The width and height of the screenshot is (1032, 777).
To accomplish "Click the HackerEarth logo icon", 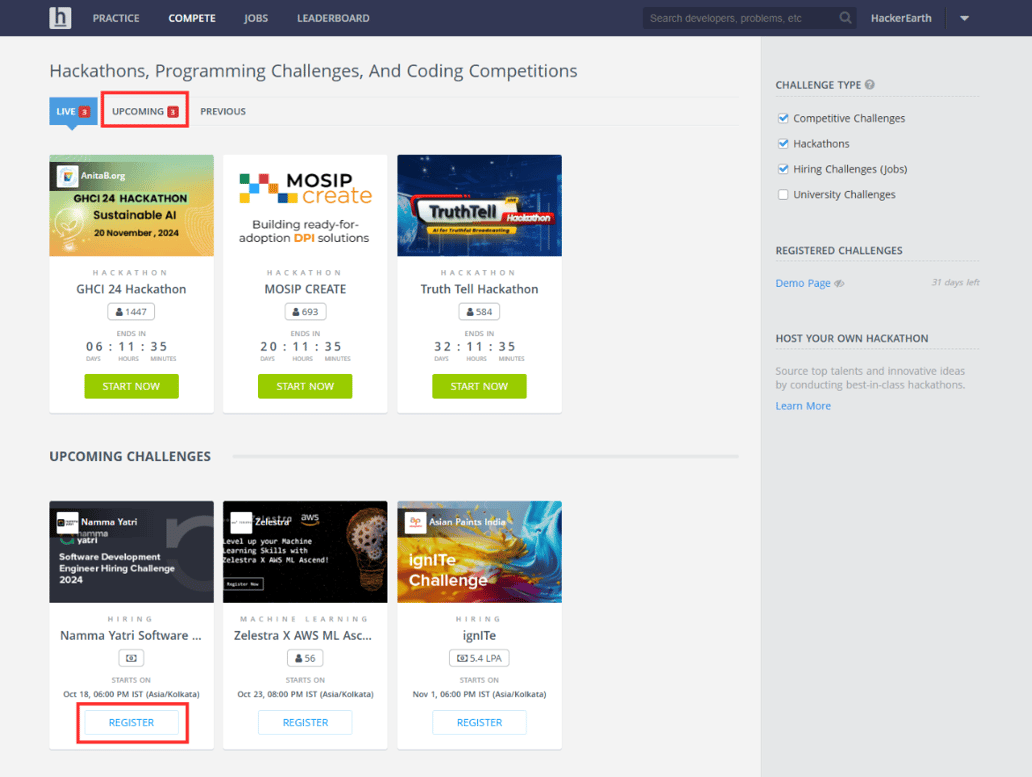I will pyautogui.click(x=60, y=18).
